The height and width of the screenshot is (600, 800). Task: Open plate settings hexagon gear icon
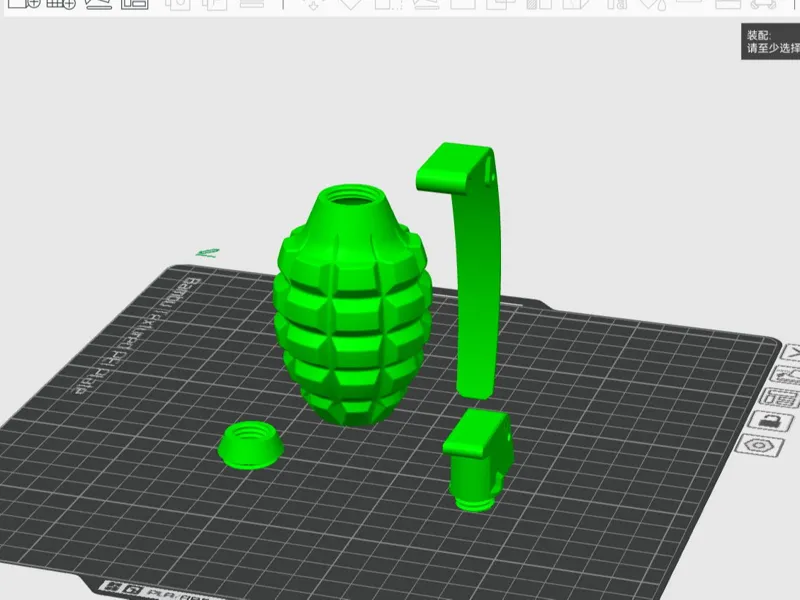click(x=760, y=445)
